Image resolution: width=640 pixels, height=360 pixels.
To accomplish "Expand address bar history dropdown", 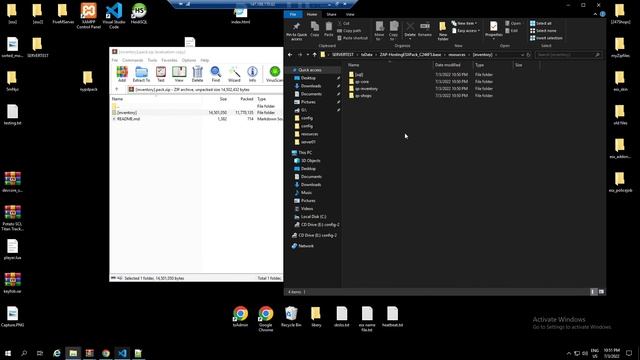I will click(522, 55).
